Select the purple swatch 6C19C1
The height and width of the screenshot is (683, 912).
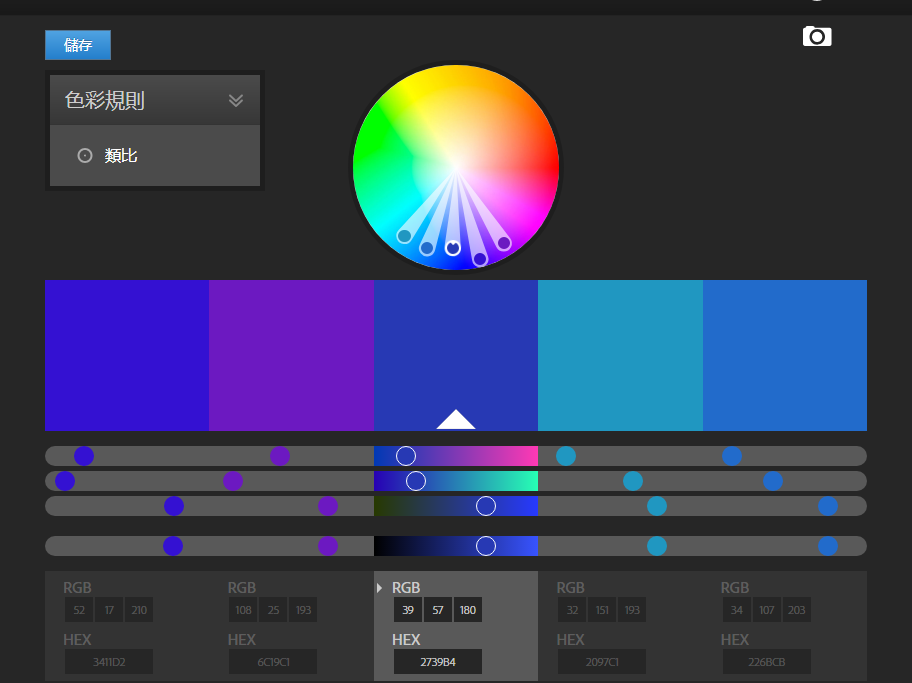pos(291,355)
